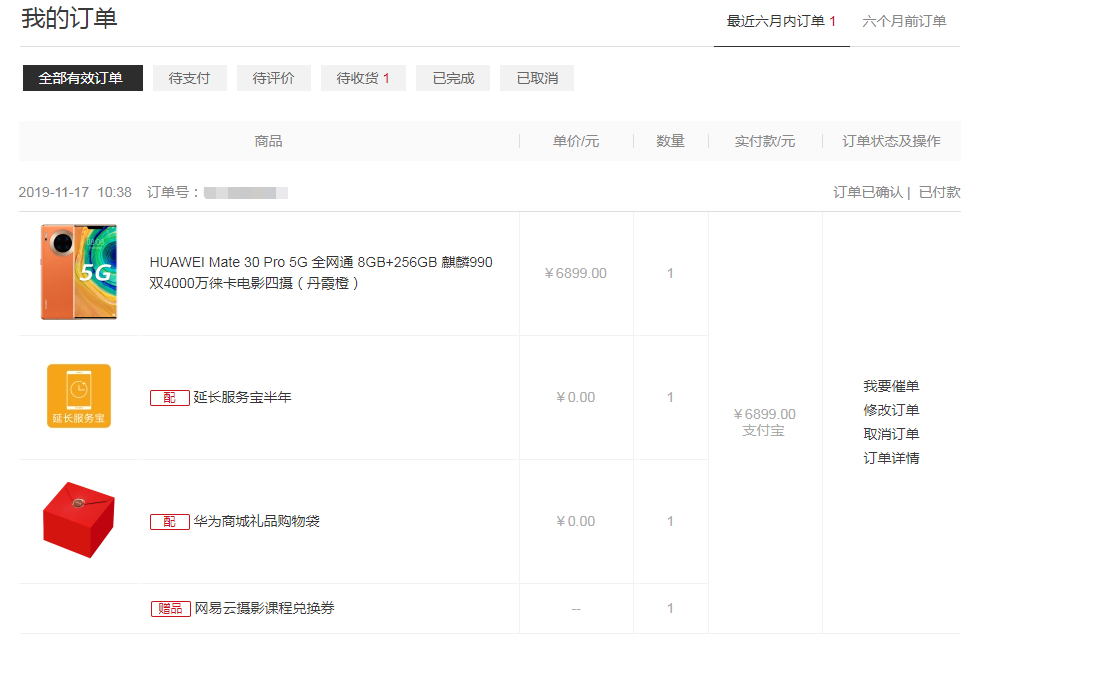
Task: Select the 已取消 filter
Action: (x=537, y=78)
